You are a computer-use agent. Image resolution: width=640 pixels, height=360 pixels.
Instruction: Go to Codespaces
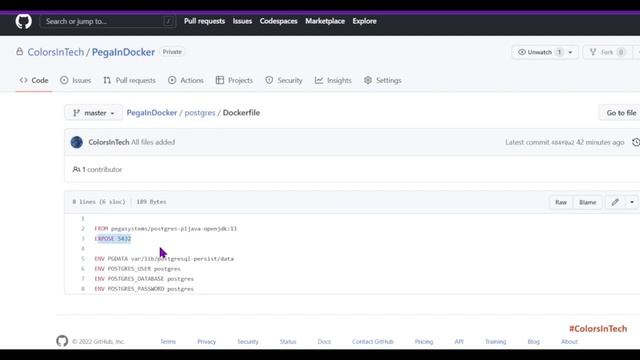(x=278, y=21)
